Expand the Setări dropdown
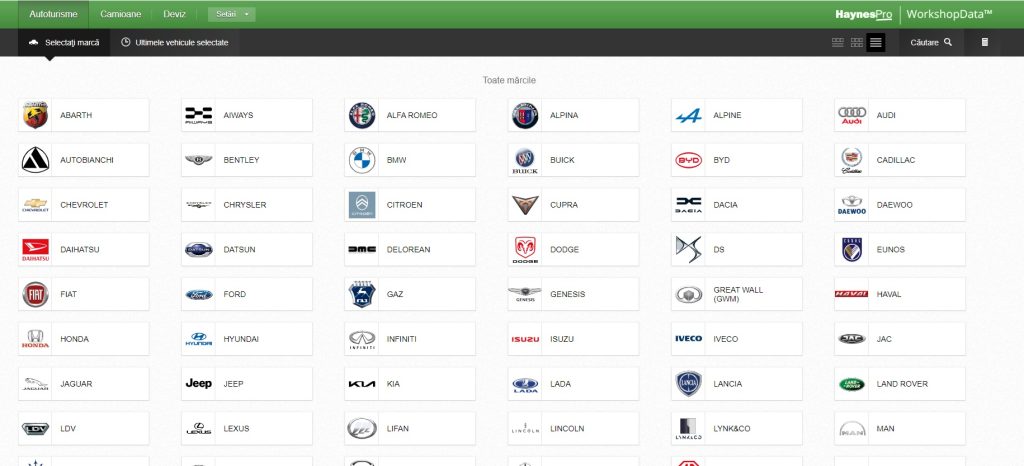Viewport: 1024px width, 466px height. (231, 14)
